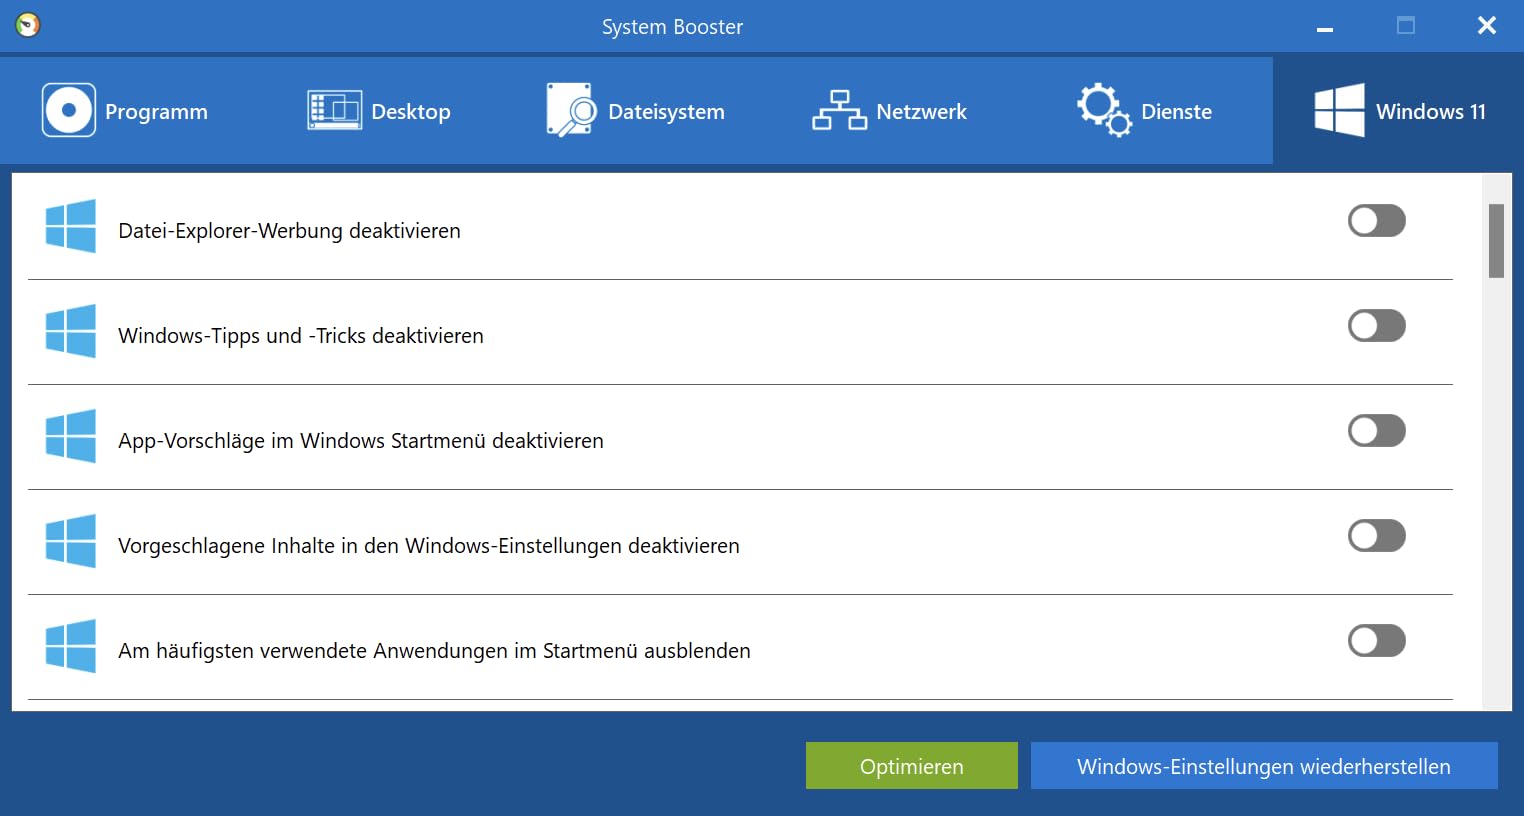
Task: Switch to the Desktop tab
Action: coord(379,110)
